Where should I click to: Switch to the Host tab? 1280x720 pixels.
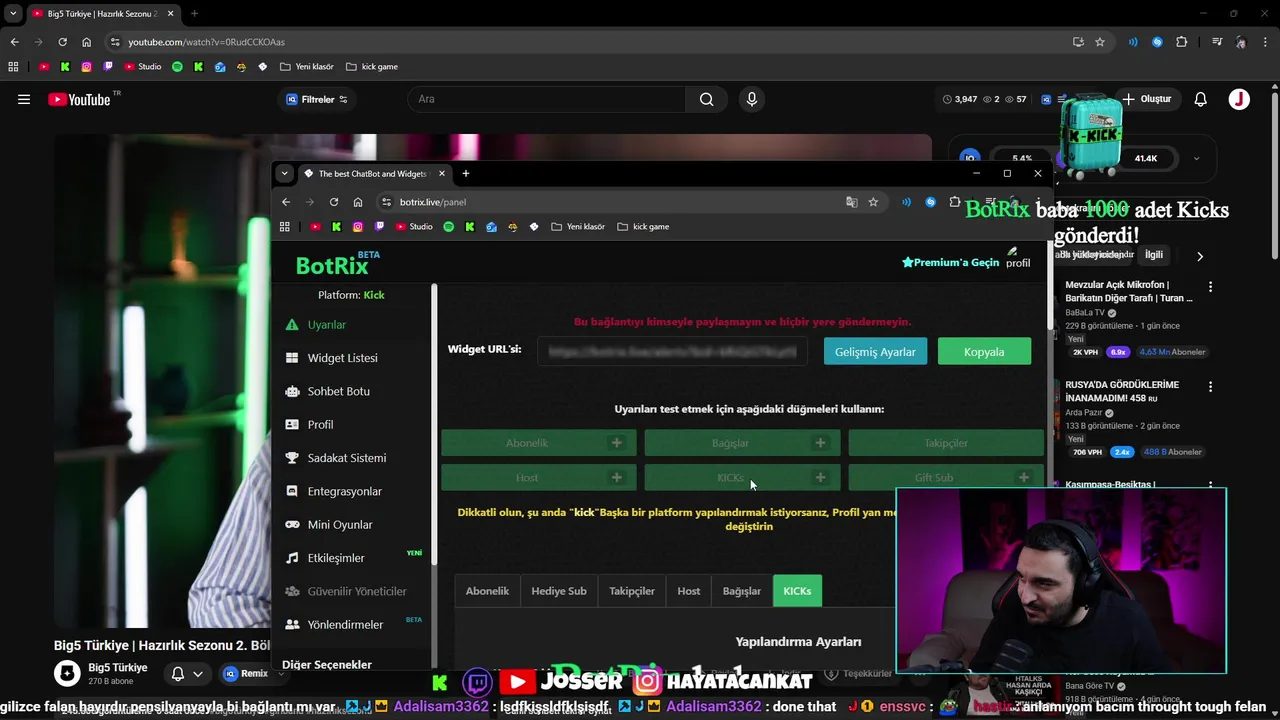tap(689, 591)
